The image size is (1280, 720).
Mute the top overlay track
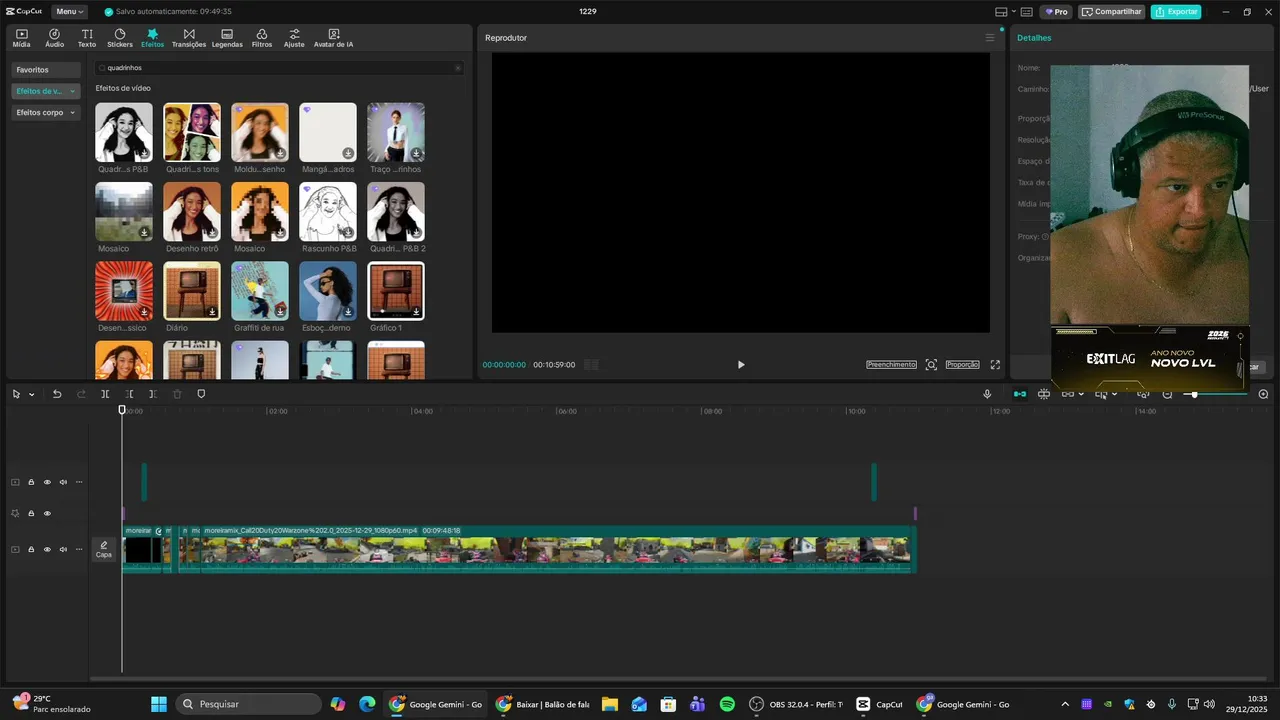(x=63, y=482)
